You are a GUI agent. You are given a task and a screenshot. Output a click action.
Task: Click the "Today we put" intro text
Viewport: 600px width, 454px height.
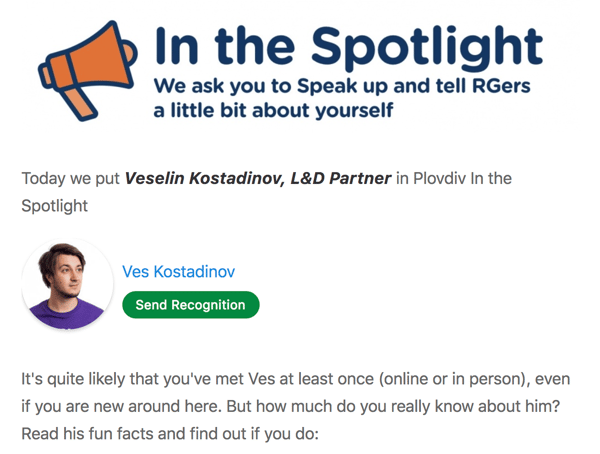(x=71, y=179)
